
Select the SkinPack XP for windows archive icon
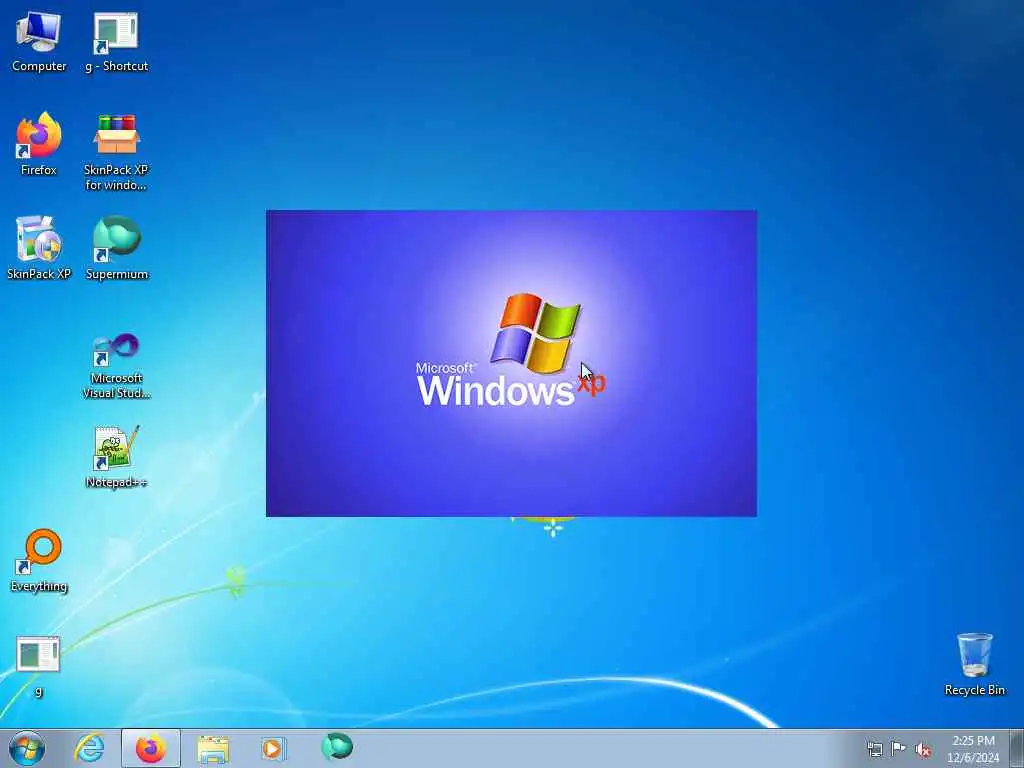coord(116,152)
